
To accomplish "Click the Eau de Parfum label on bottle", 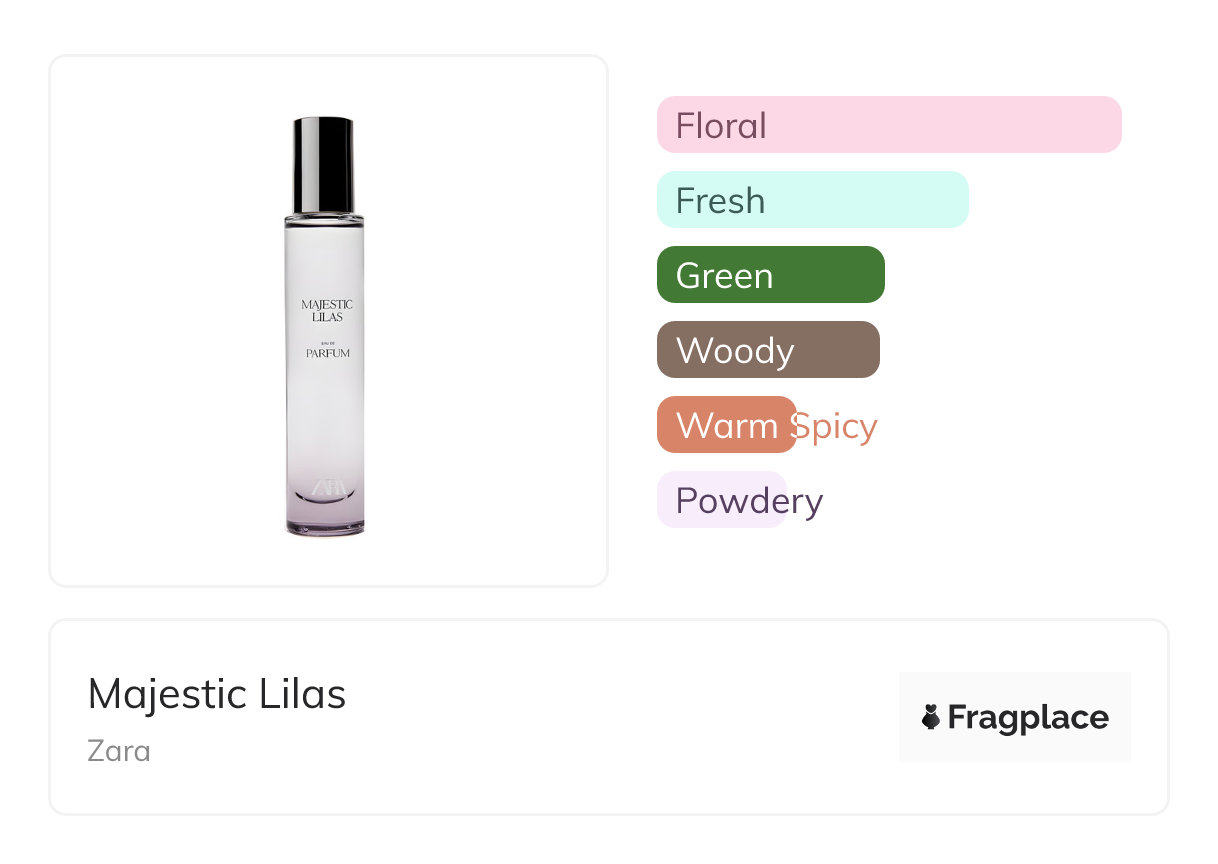I will [x=327, y=350].
